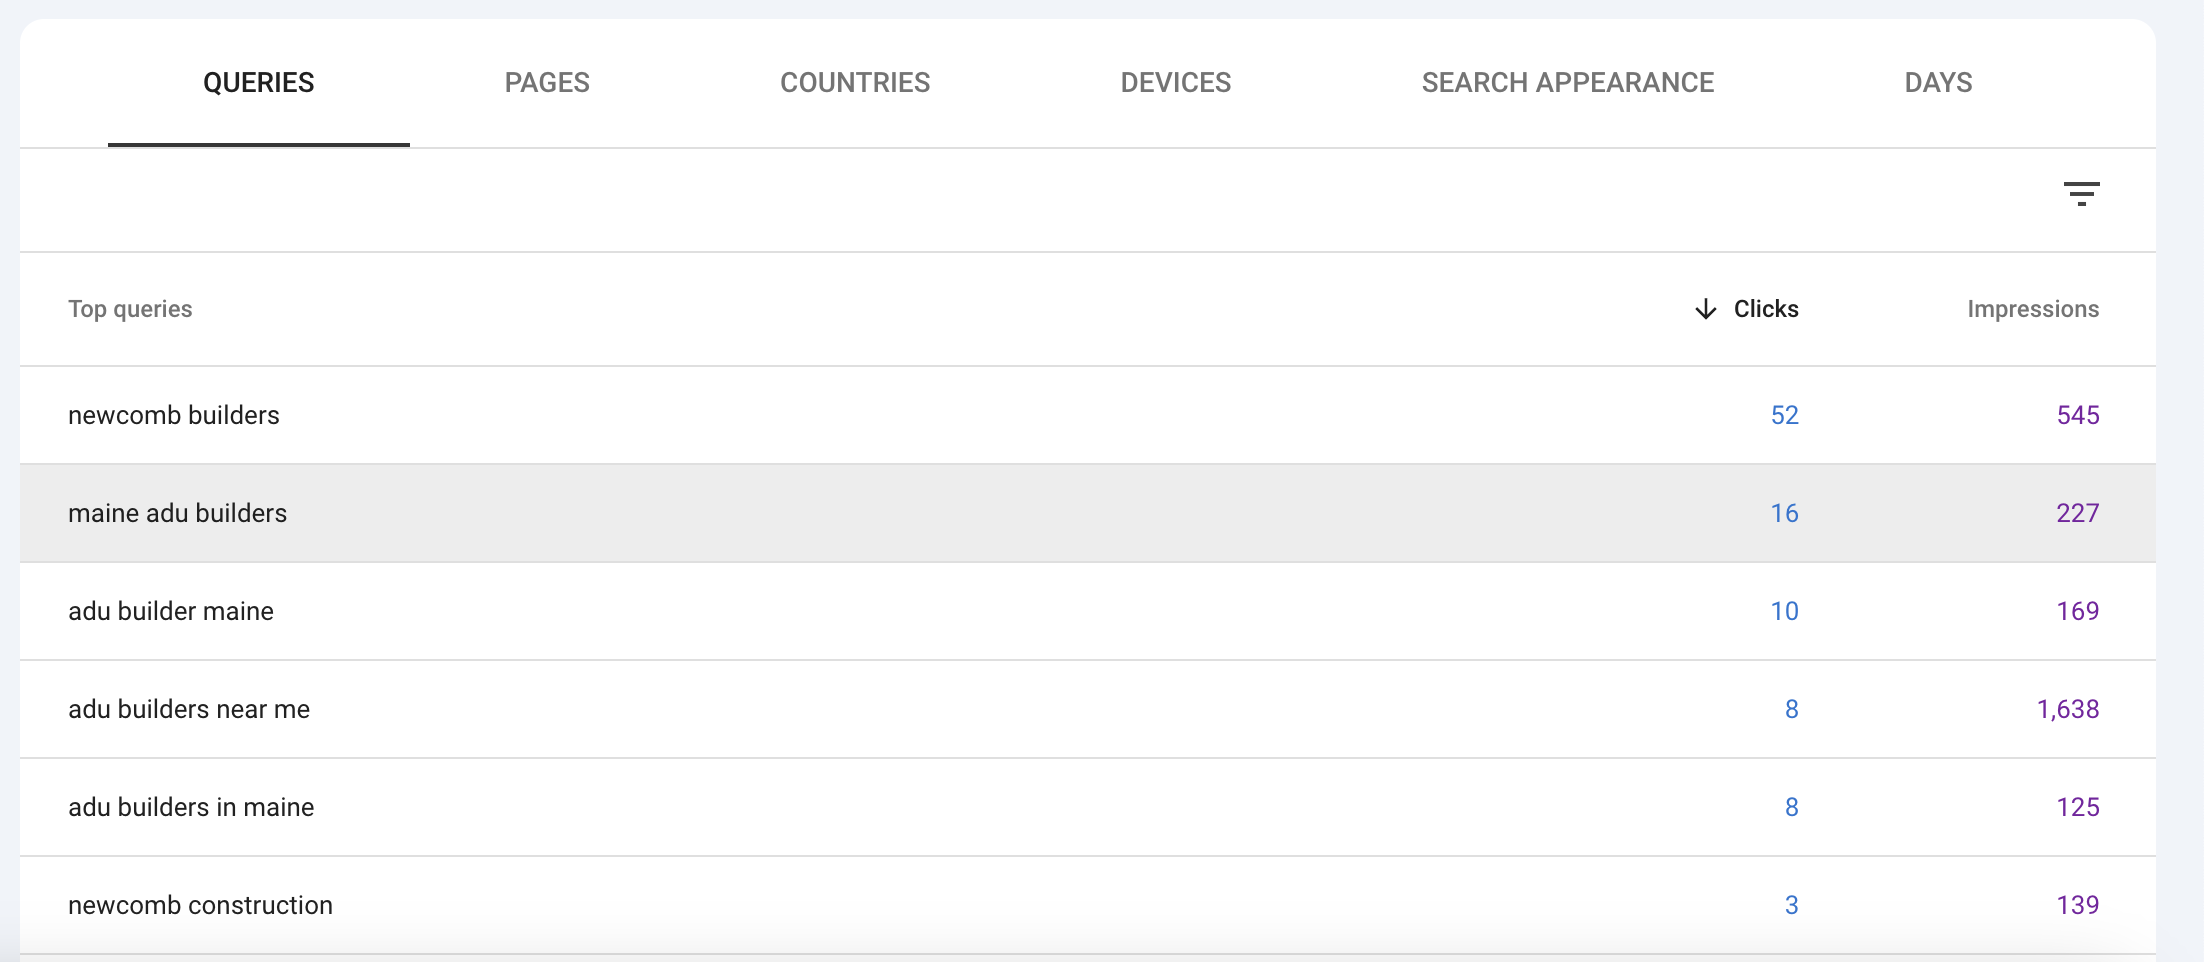Select the query 'newcomb builders'
2204x962 pixels.
[x=173, y=415]
